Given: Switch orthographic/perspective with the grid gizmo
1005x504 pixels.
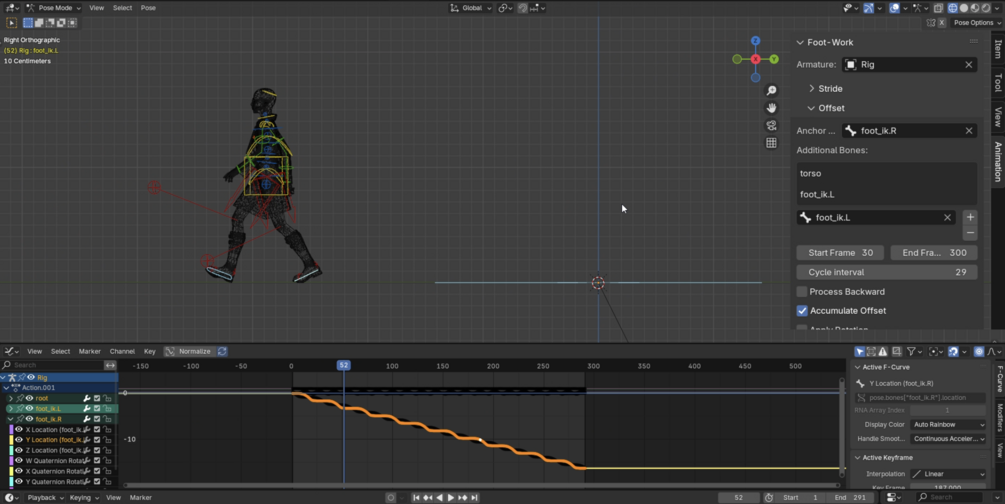Looking at the screenshot, I should point(771,143).
